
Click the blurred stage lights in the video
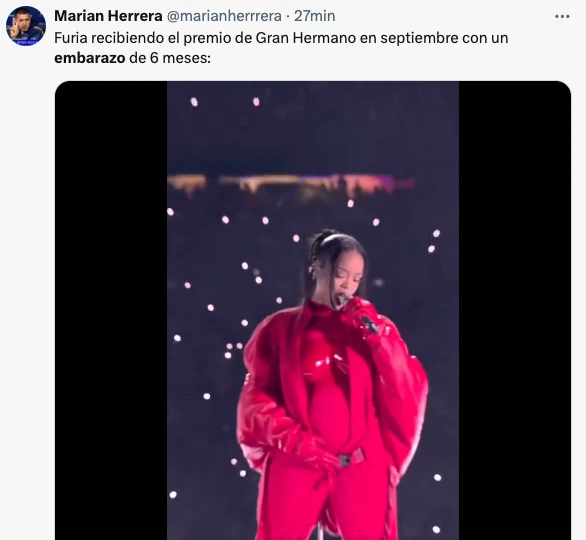click(x=292, y=184)
